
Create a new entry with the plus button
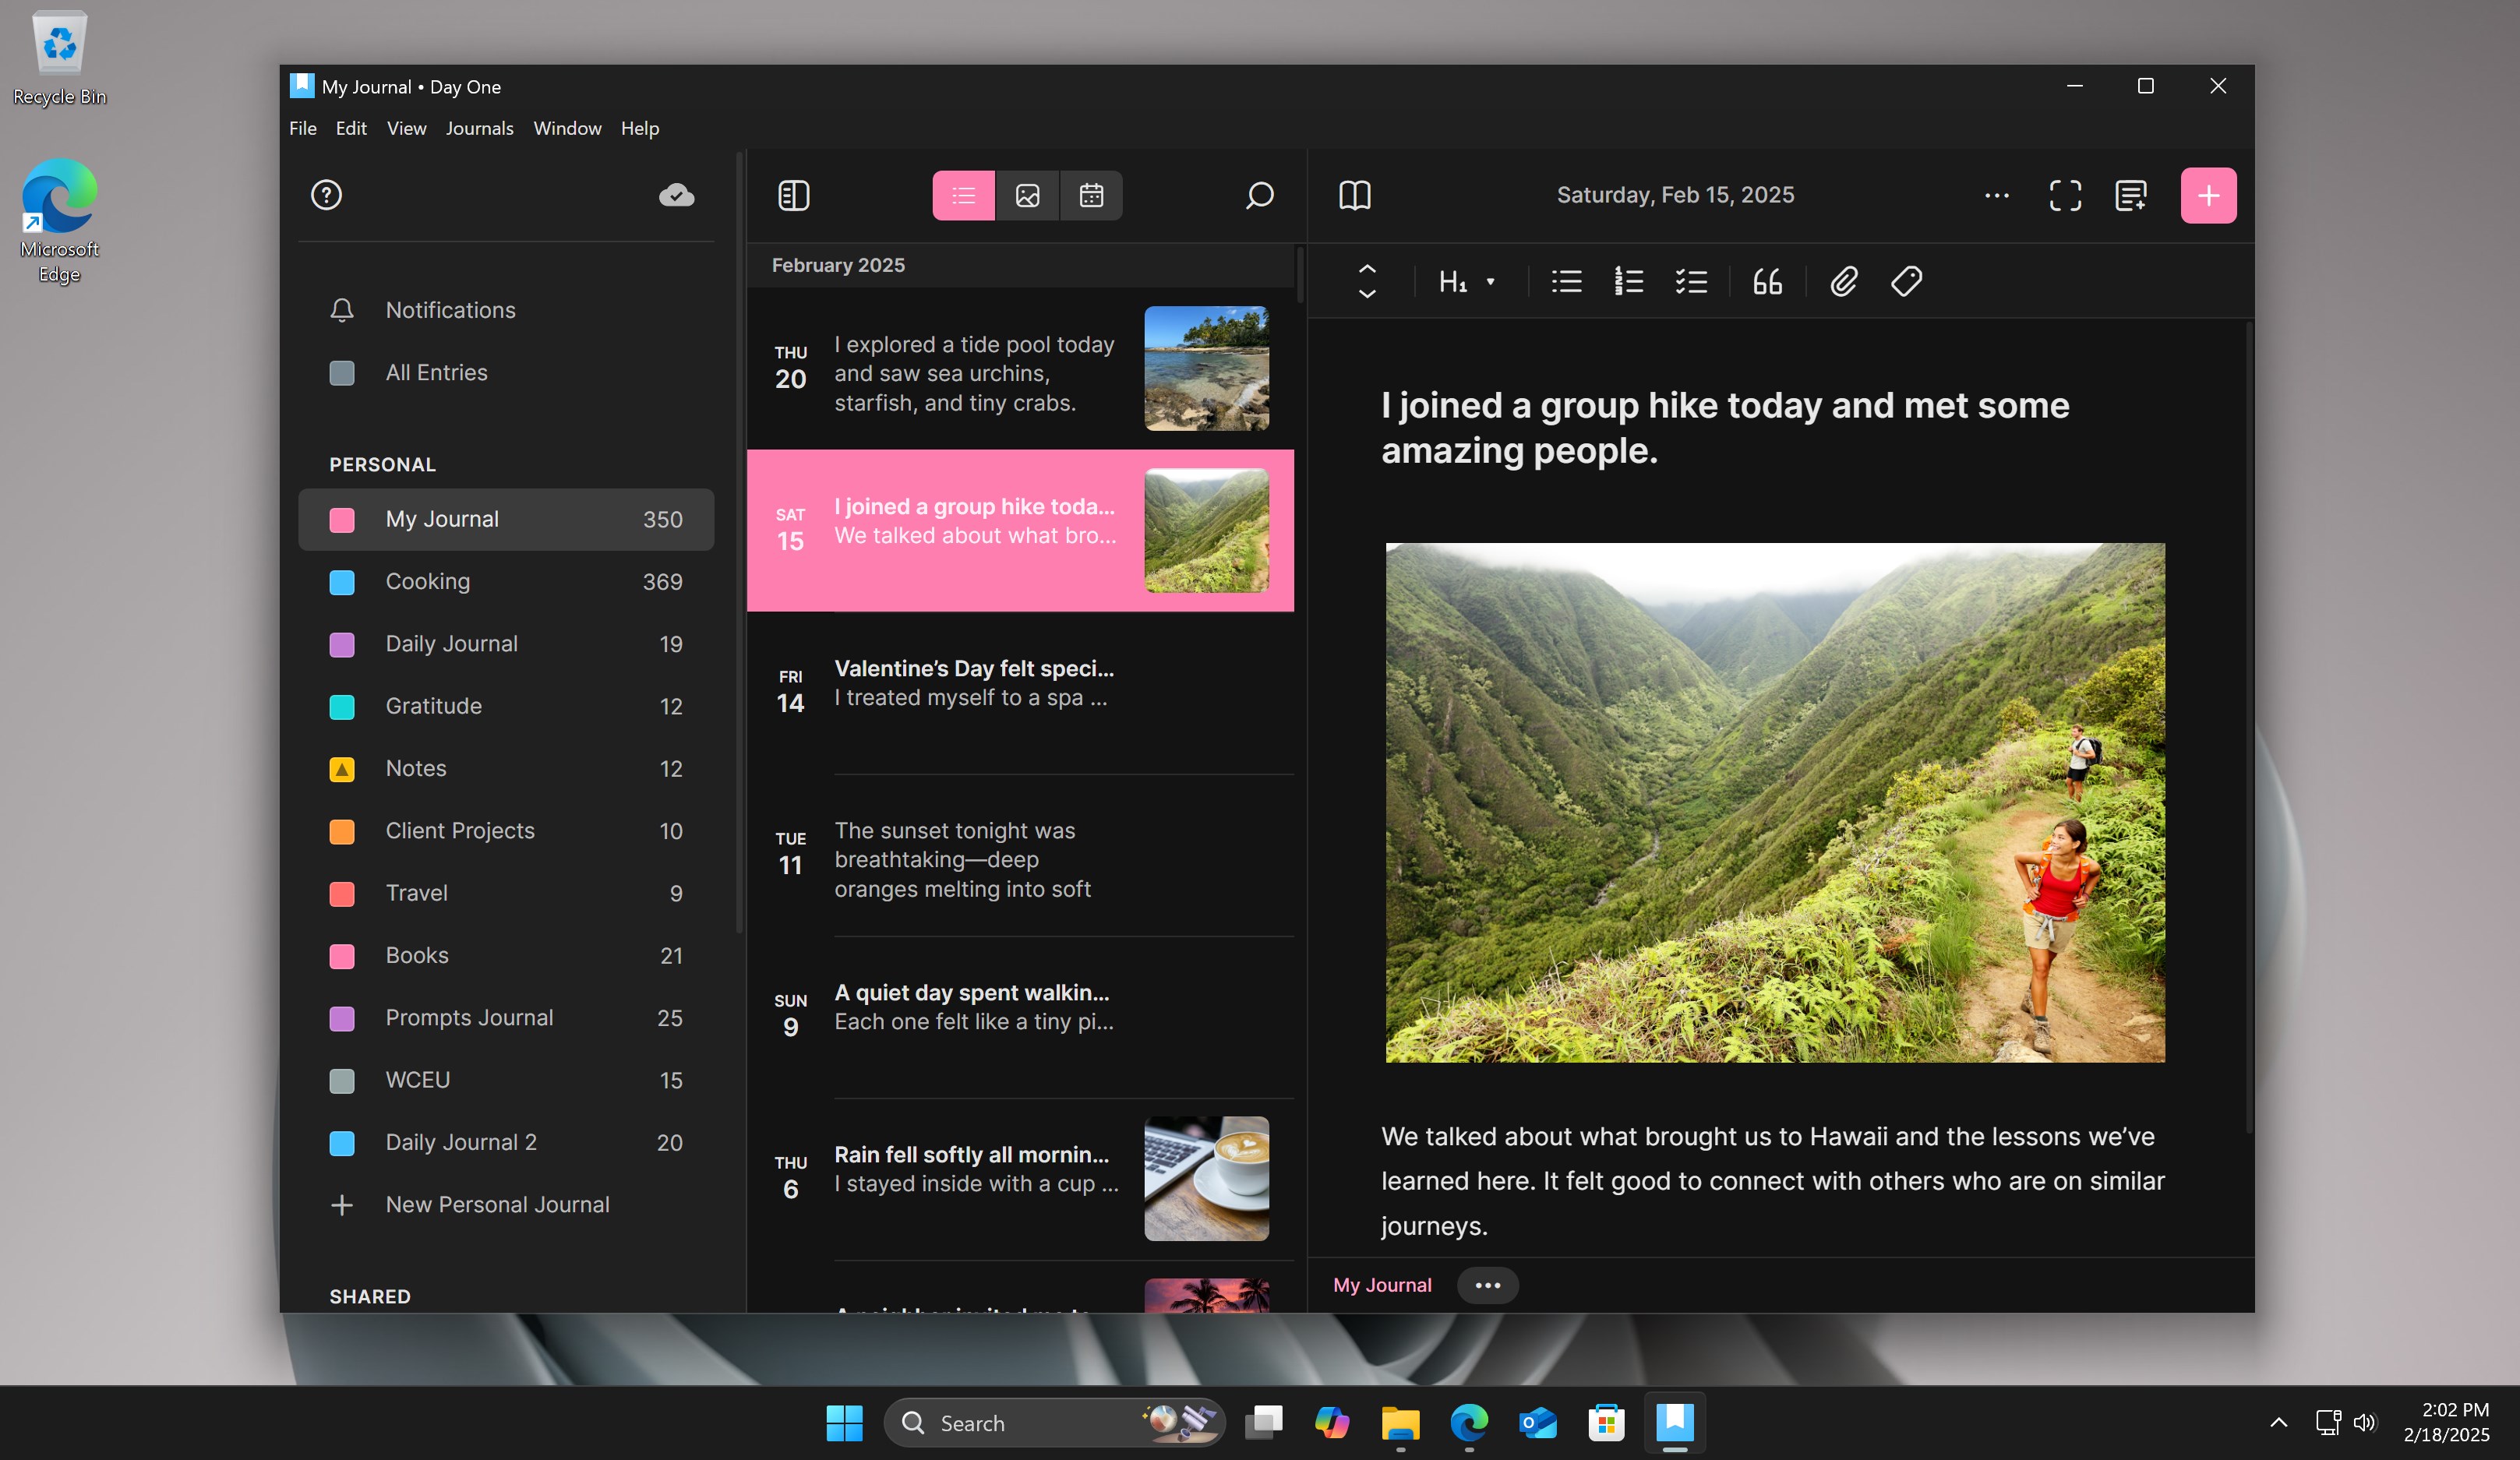(x=2208, y=195)
